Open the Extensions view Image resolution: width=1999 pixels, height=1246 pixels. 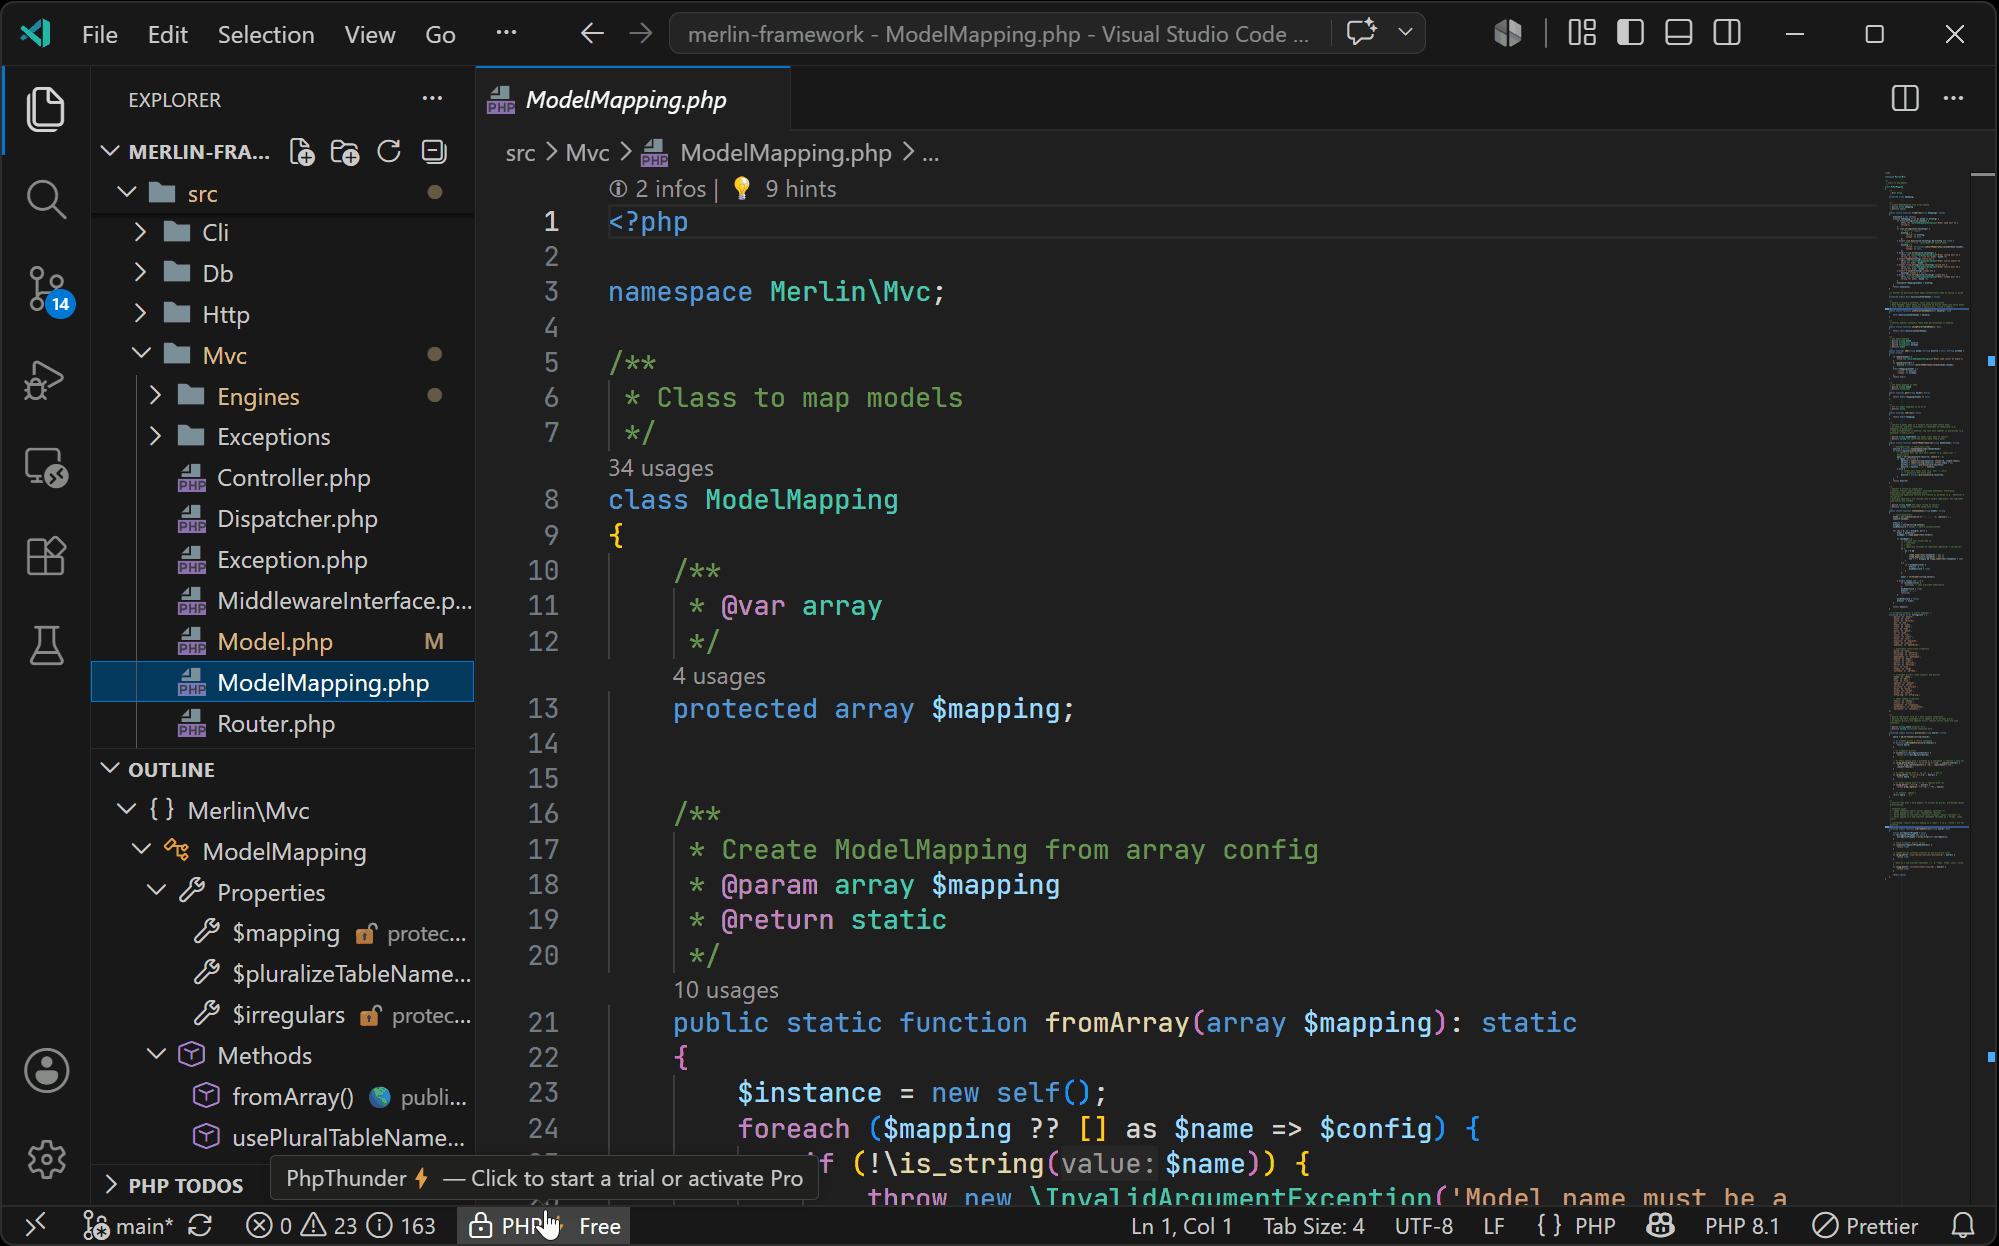coord(46,555)
